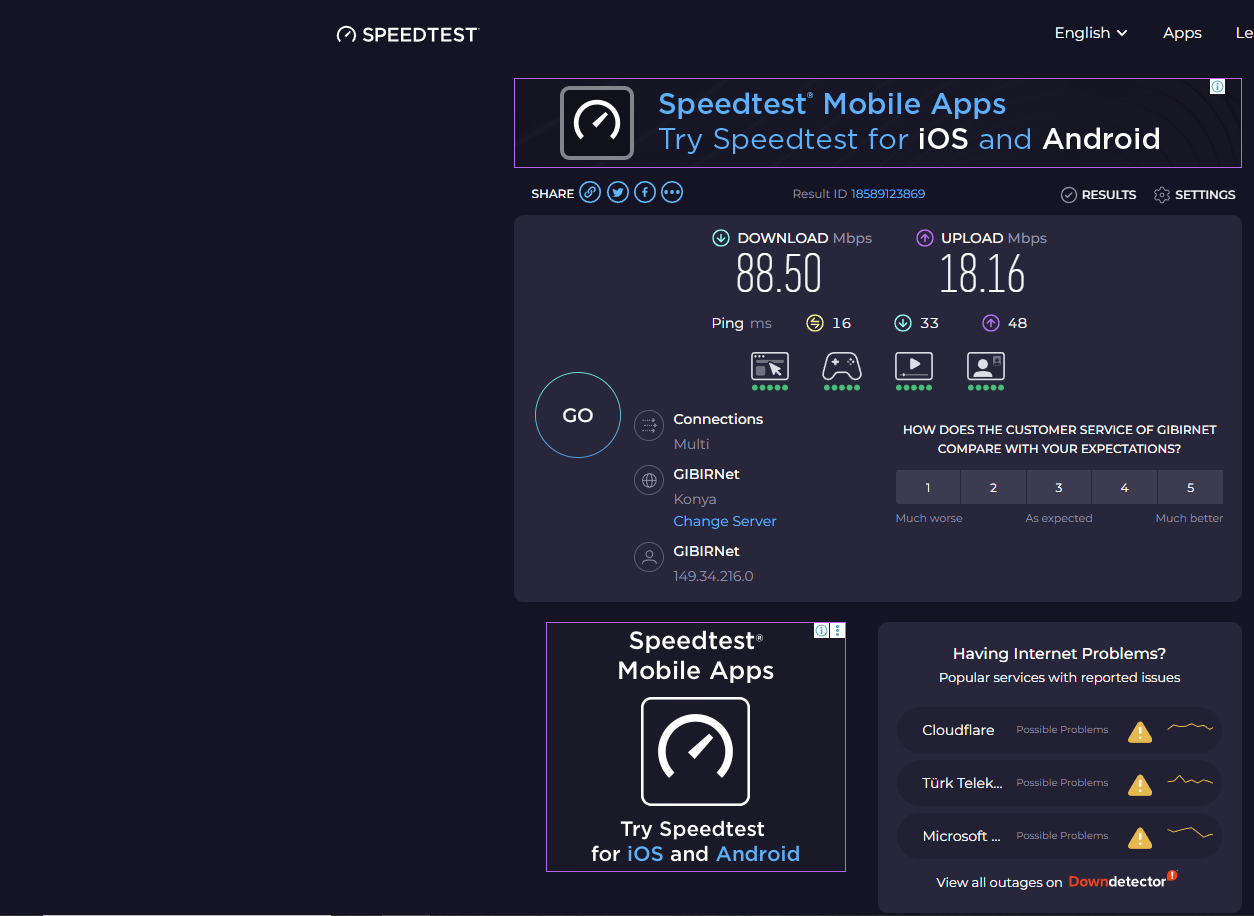The height and width of the screenshot is (916, 1254).
Task: Click the user ISP icon by GIBIRNet
Action: [x=649, y=557]
